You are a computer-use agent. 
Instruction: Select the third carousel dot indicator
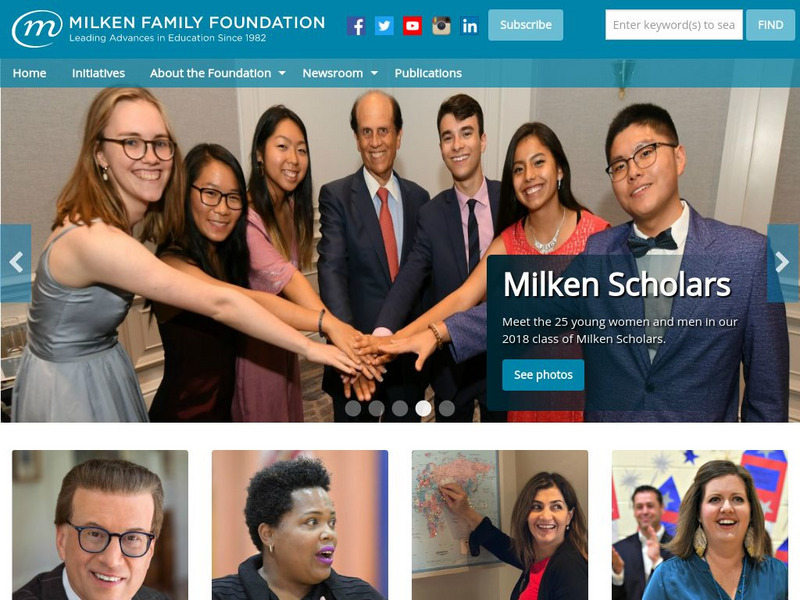point(400,408)
